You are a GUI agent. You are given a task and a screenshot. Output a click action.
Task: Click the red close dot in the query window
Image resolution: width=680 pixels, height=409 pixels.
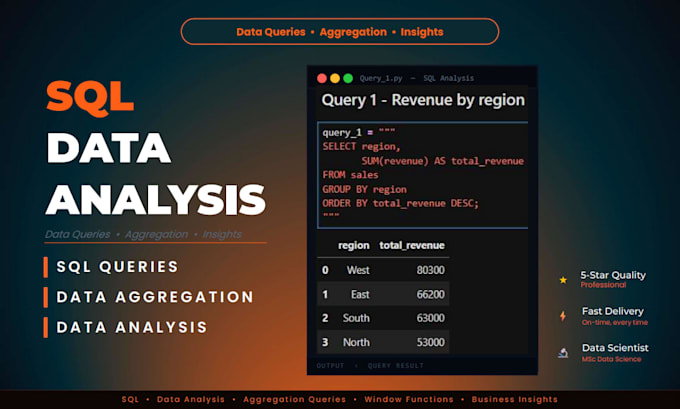(322, 78)
